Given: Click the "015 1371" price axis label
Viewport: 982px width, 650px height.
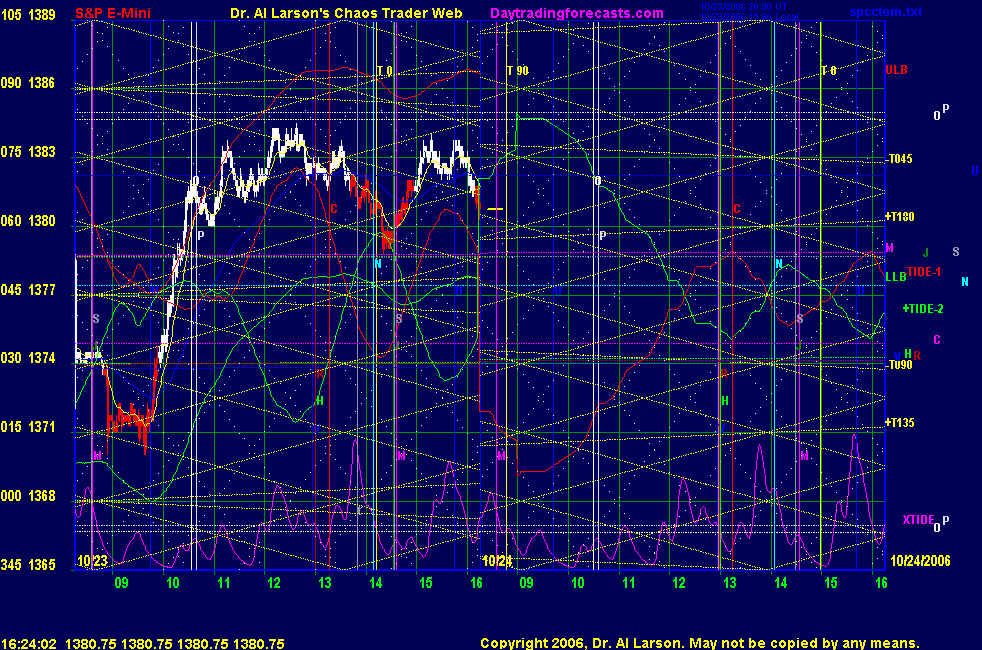Looking at the screenshot, I should pos(28,426).
